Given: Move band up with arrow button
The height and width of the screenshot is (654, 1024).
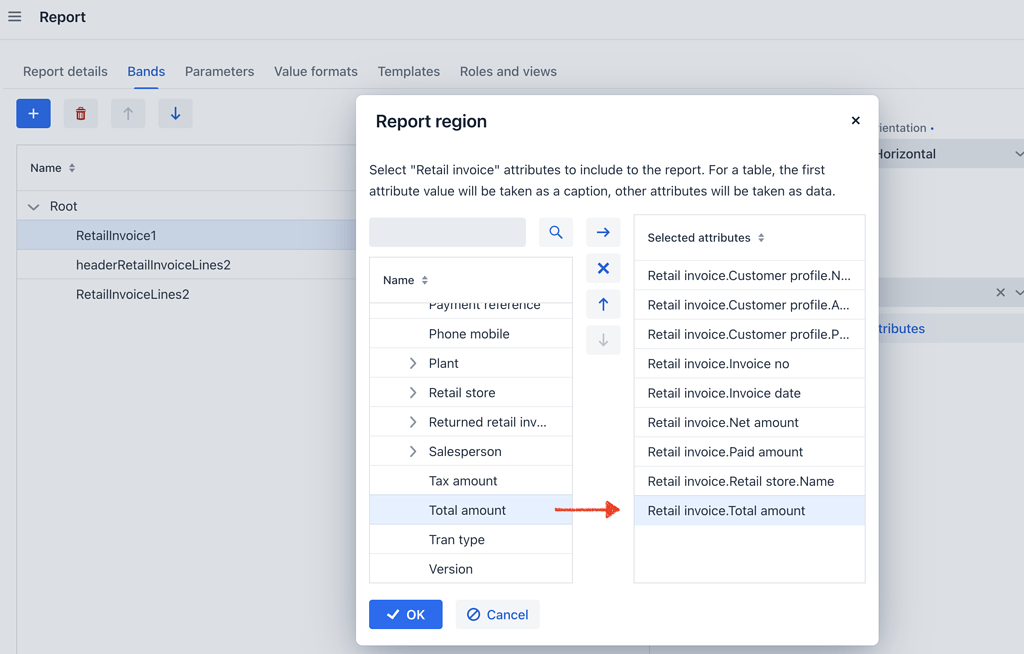Looking at the screenshot, I should point(128,114).
